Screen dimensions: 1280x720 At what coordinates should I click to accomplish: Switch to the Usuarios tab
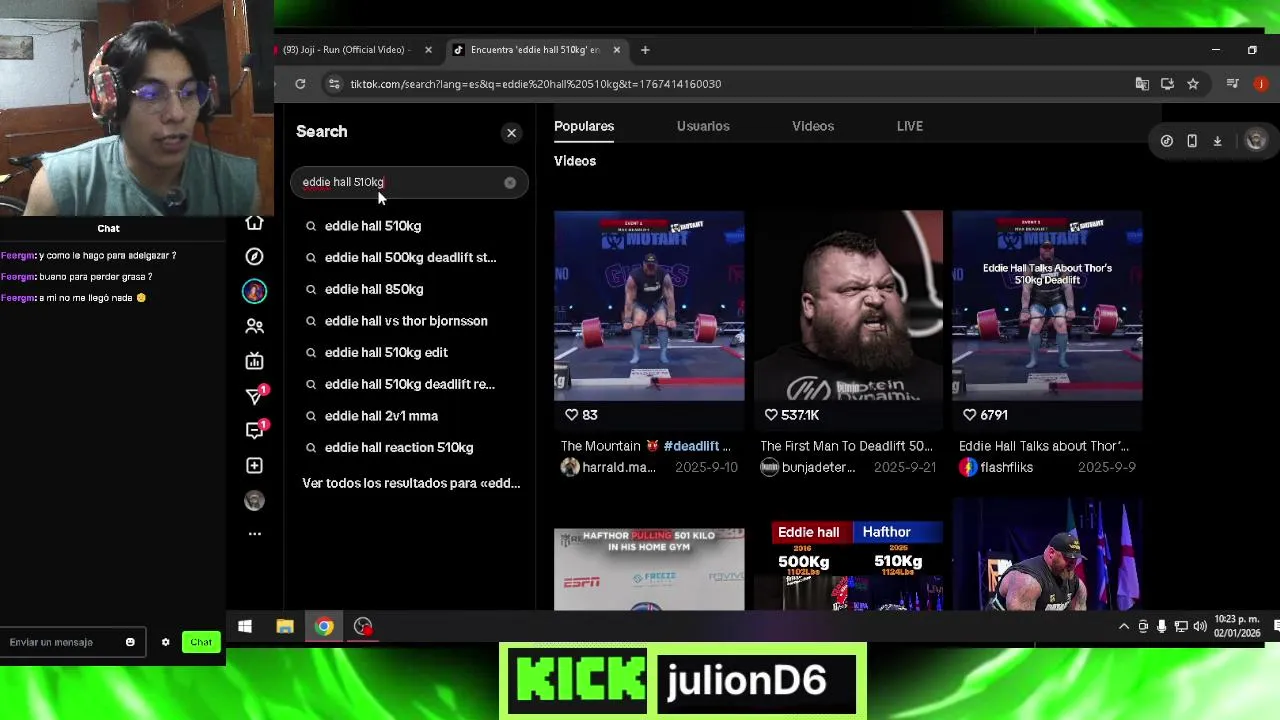703,126
